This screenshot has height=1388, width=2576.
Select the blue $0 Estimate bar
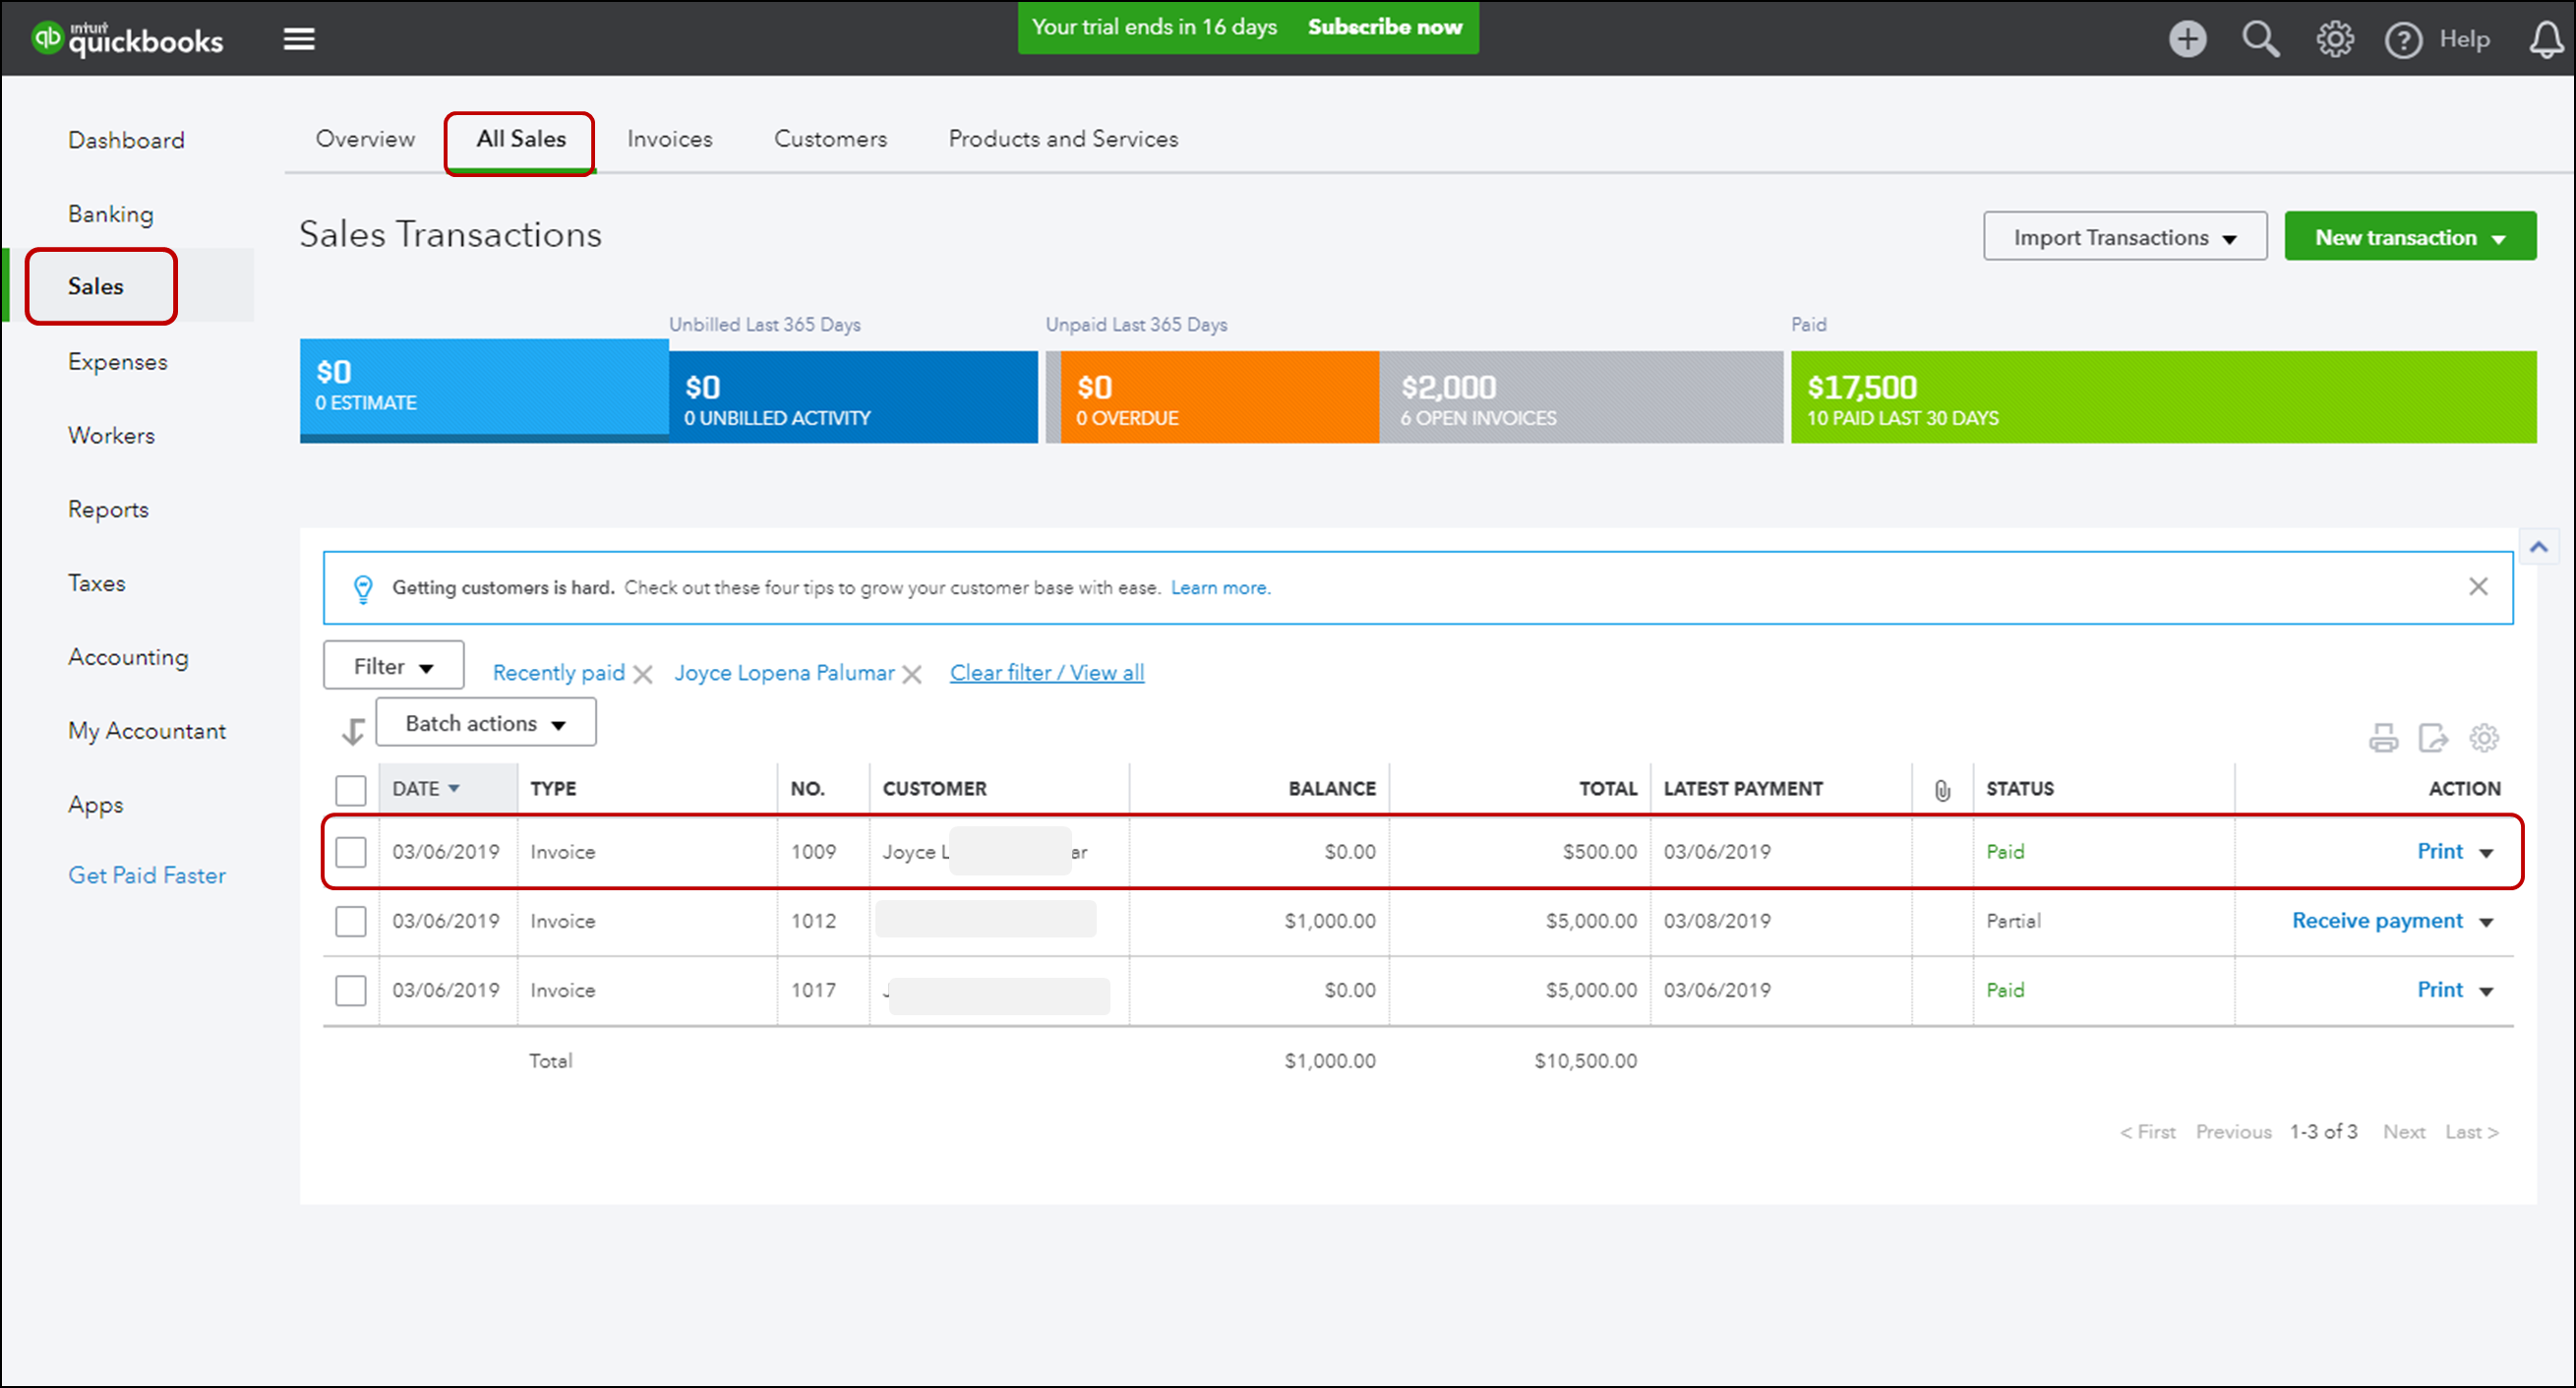484,390
